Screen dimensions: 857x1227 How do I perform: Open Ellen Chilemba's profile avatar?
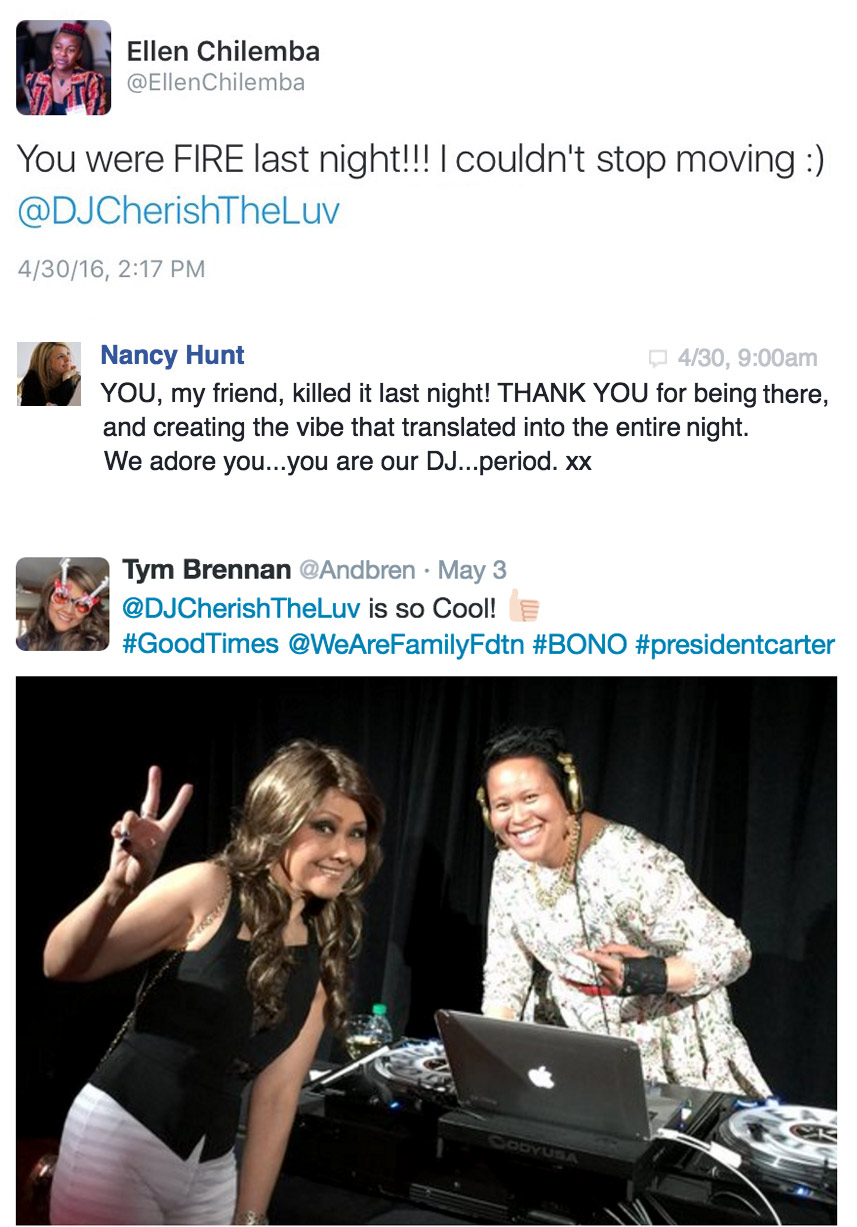pos(63,67)
